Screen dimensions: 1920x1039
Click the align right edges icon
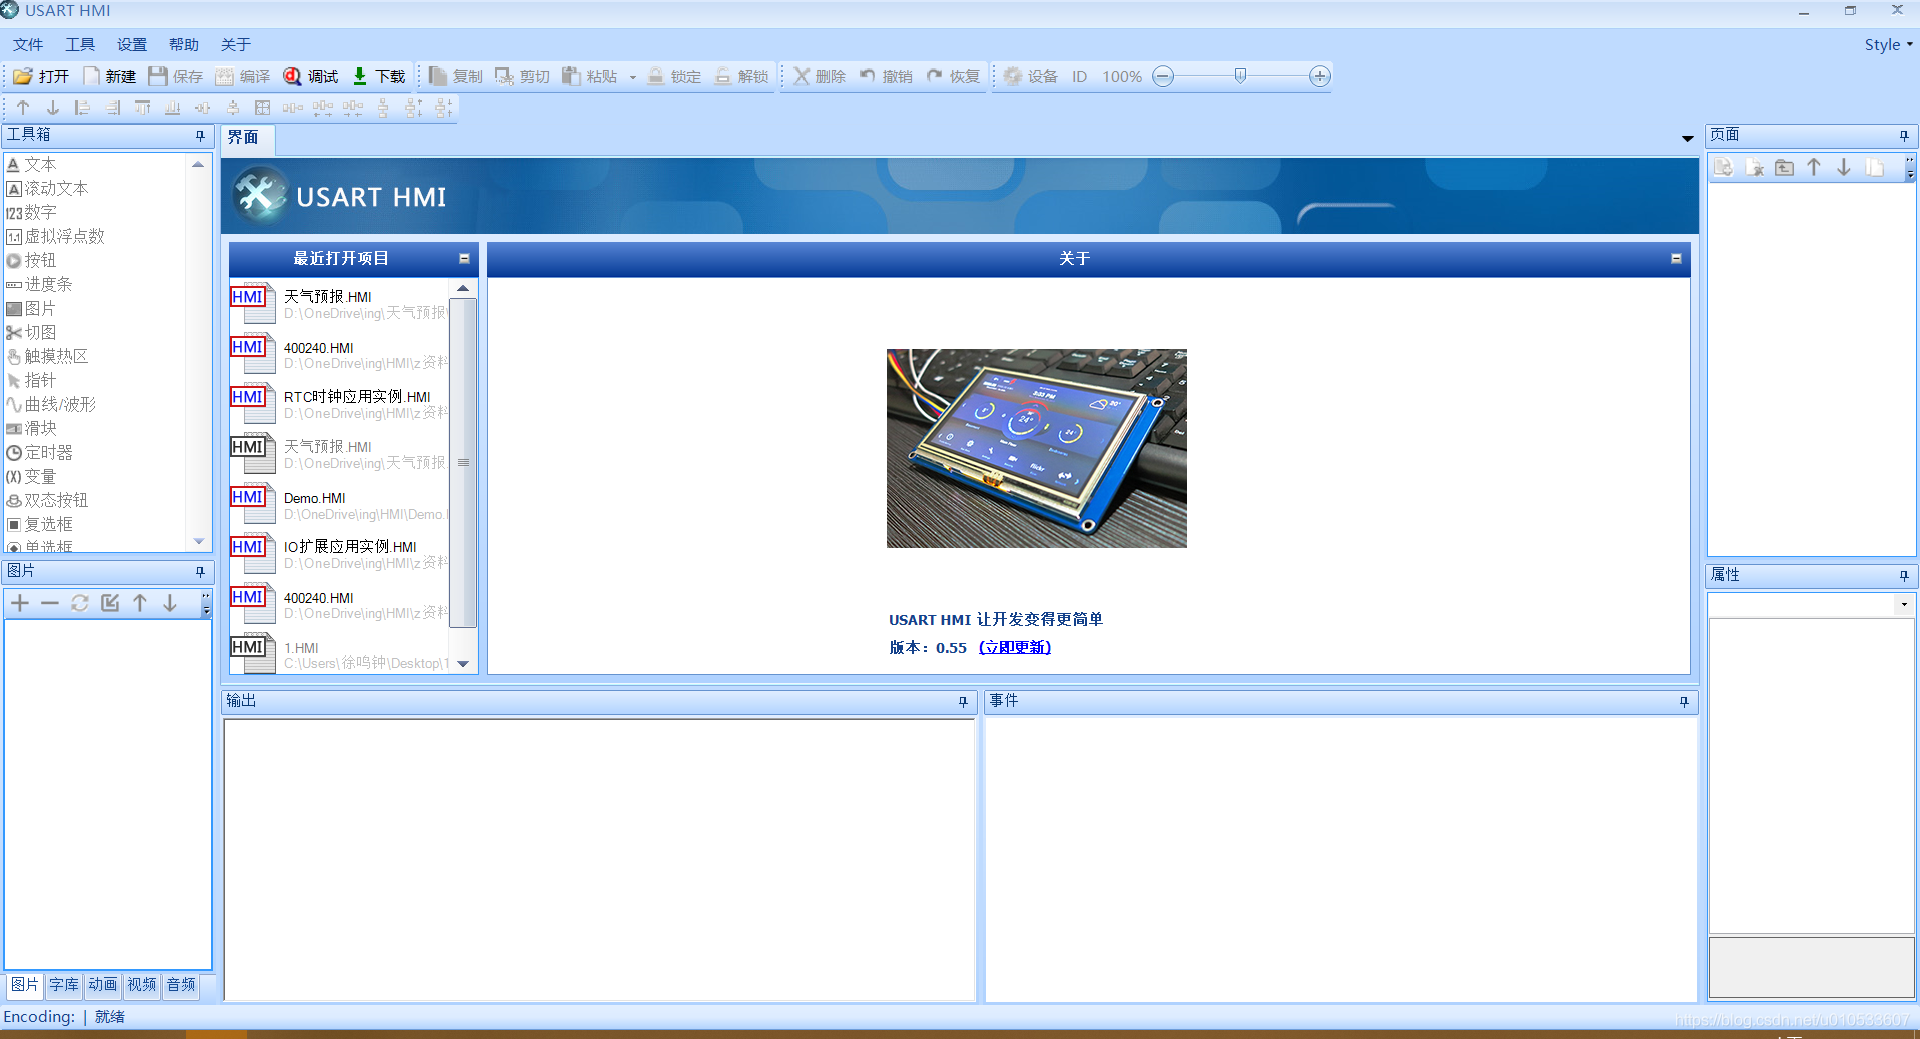tap(113, 108)
